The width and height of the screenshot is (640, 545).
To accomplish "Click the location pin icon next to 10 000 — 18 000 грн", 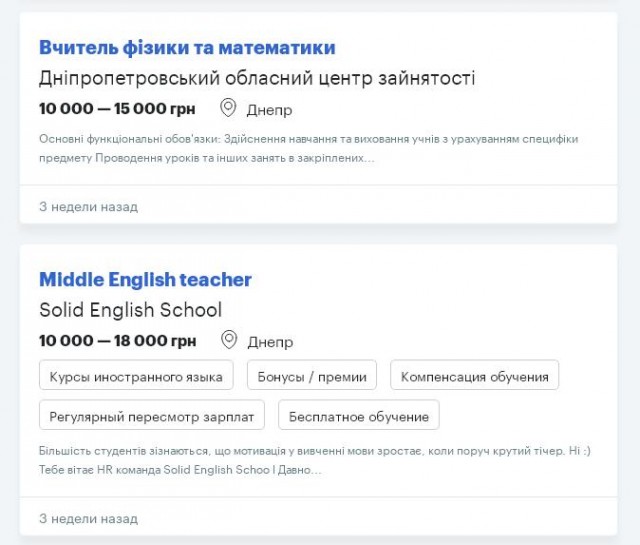I will (x=229, y=340).
